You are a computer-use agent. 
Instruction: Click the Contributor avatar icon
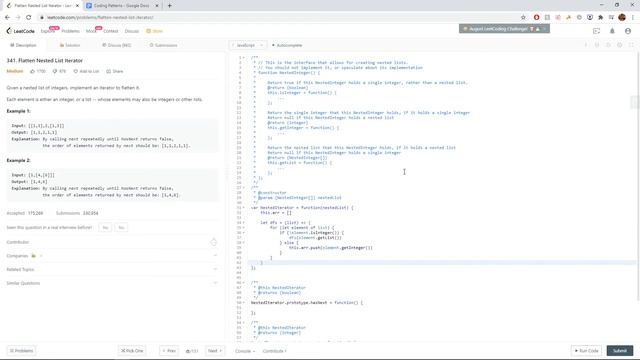(x=213, y=242)
